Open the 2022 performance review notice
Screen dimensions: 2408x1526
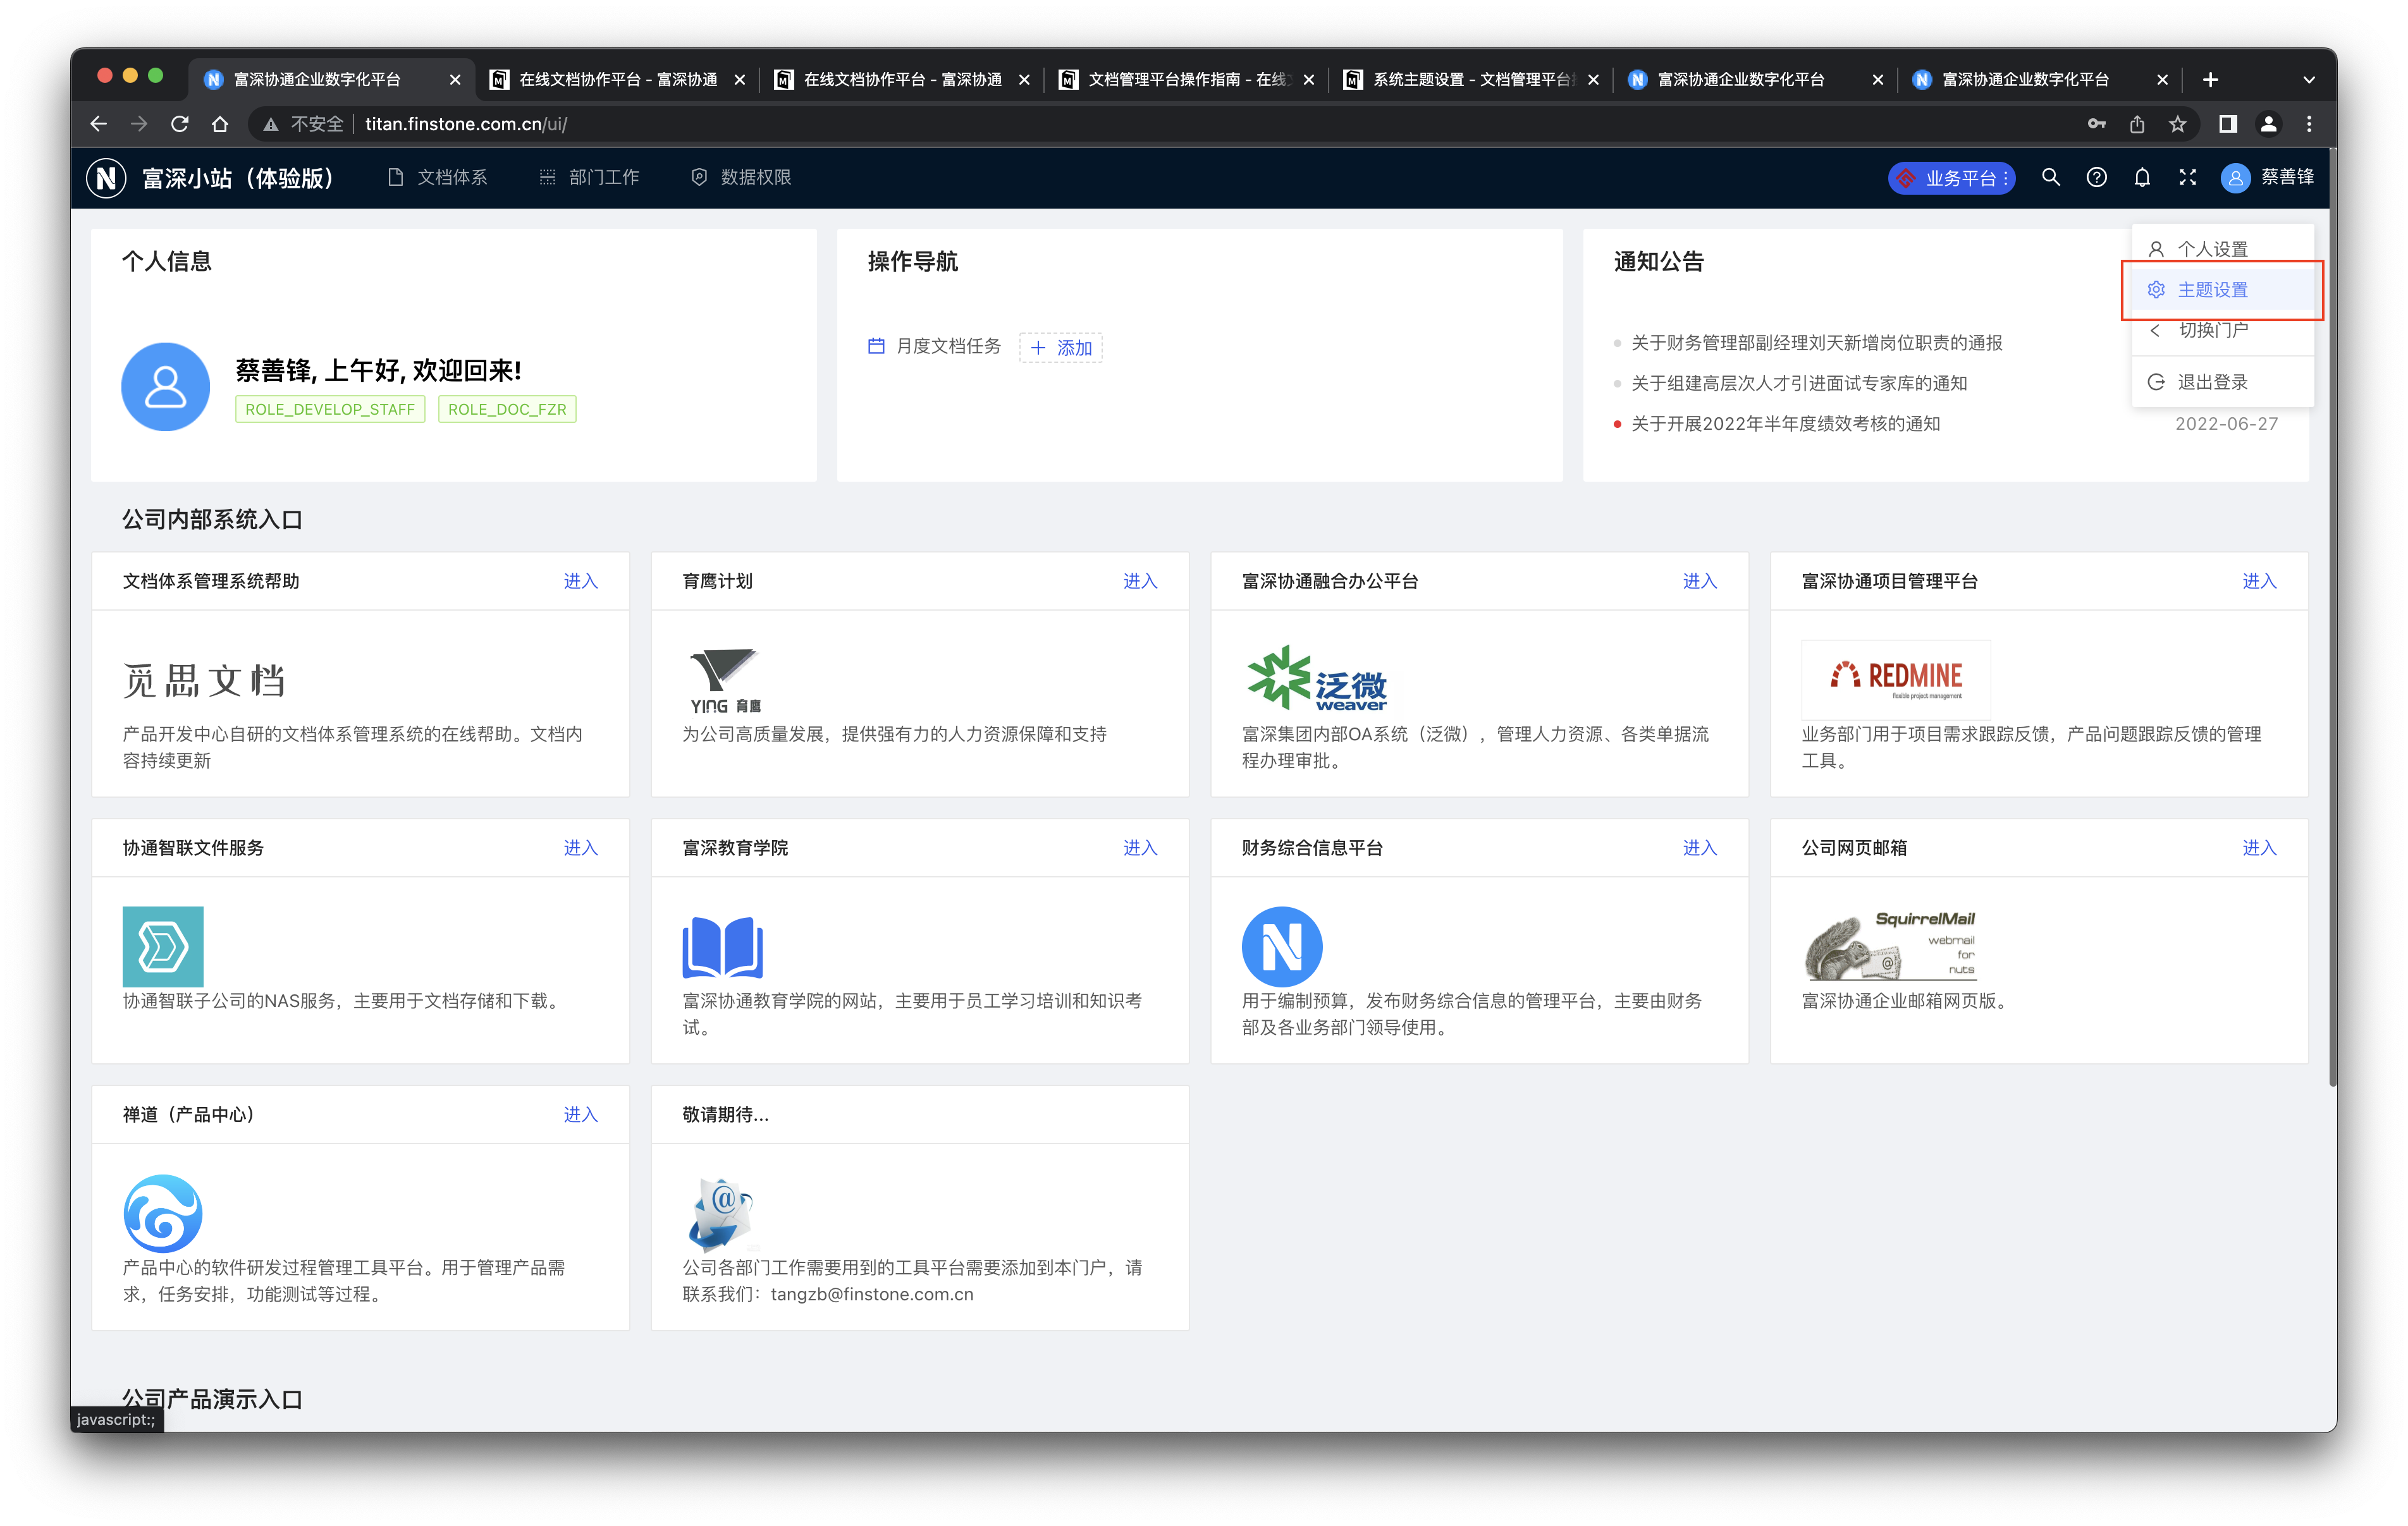click(x=1785, y=424)
